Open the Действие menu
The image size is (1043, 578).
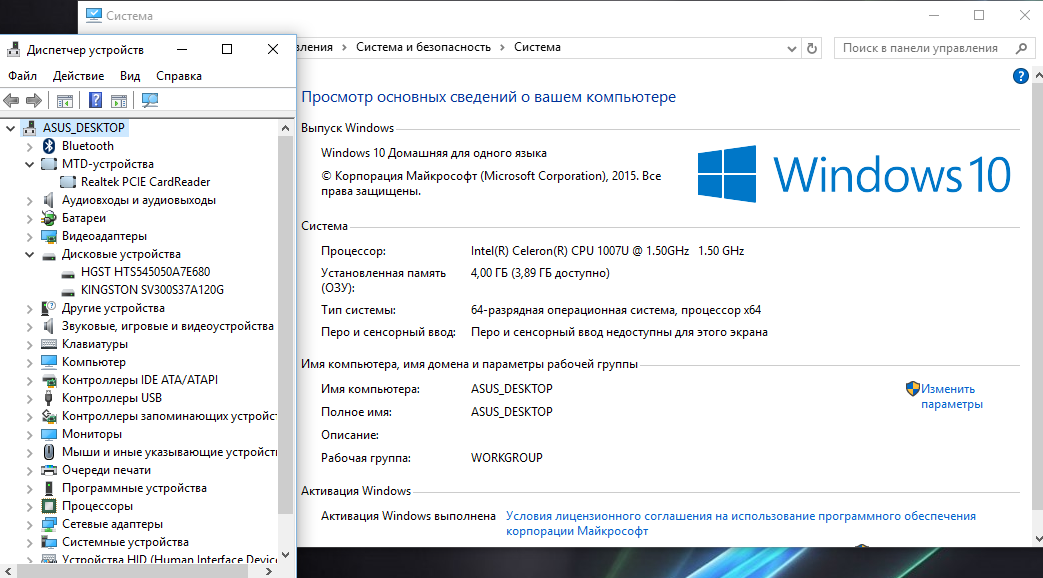(78, 76)
